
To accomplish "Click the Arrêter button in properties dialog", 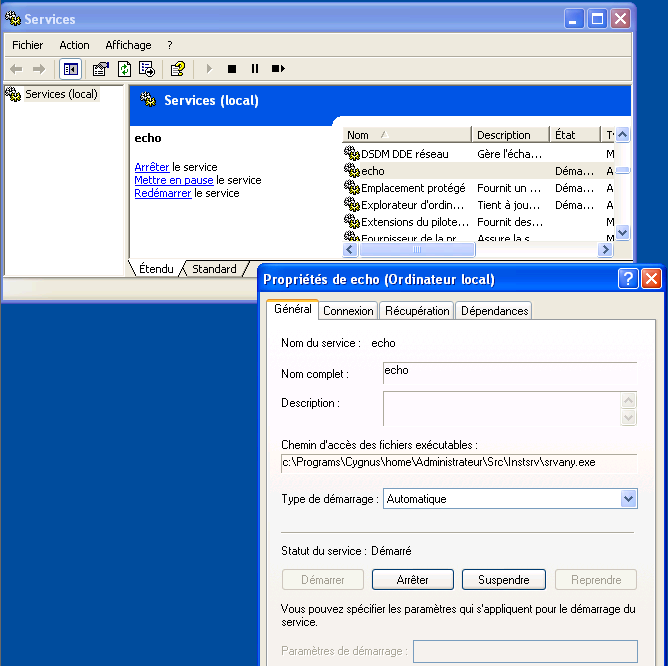I will tap(412, 580).
